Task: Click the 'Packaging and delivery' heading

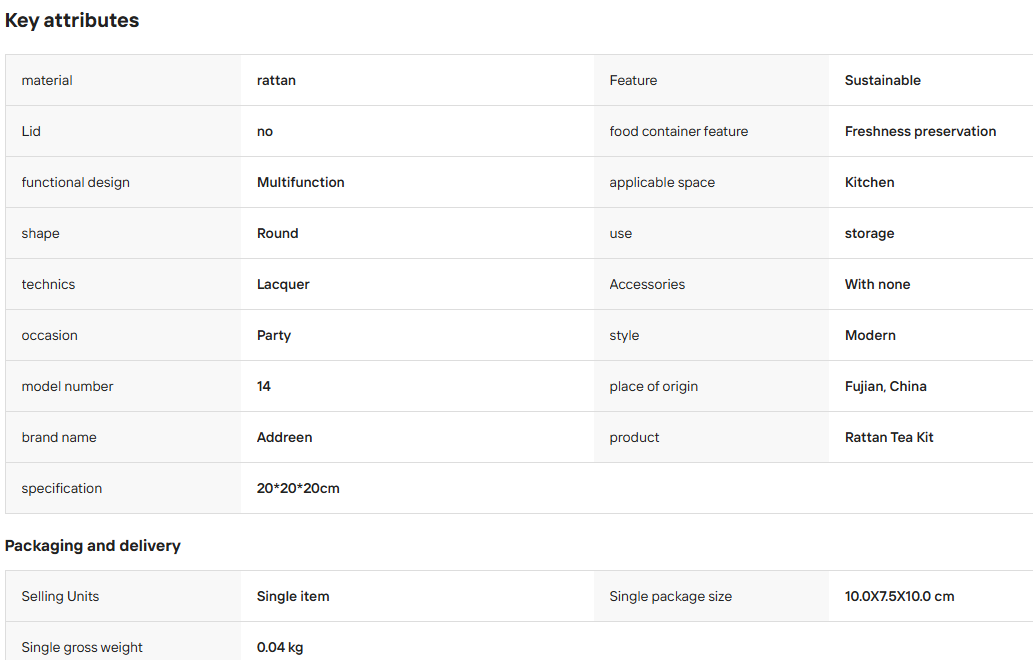Action: coord(92,546)
